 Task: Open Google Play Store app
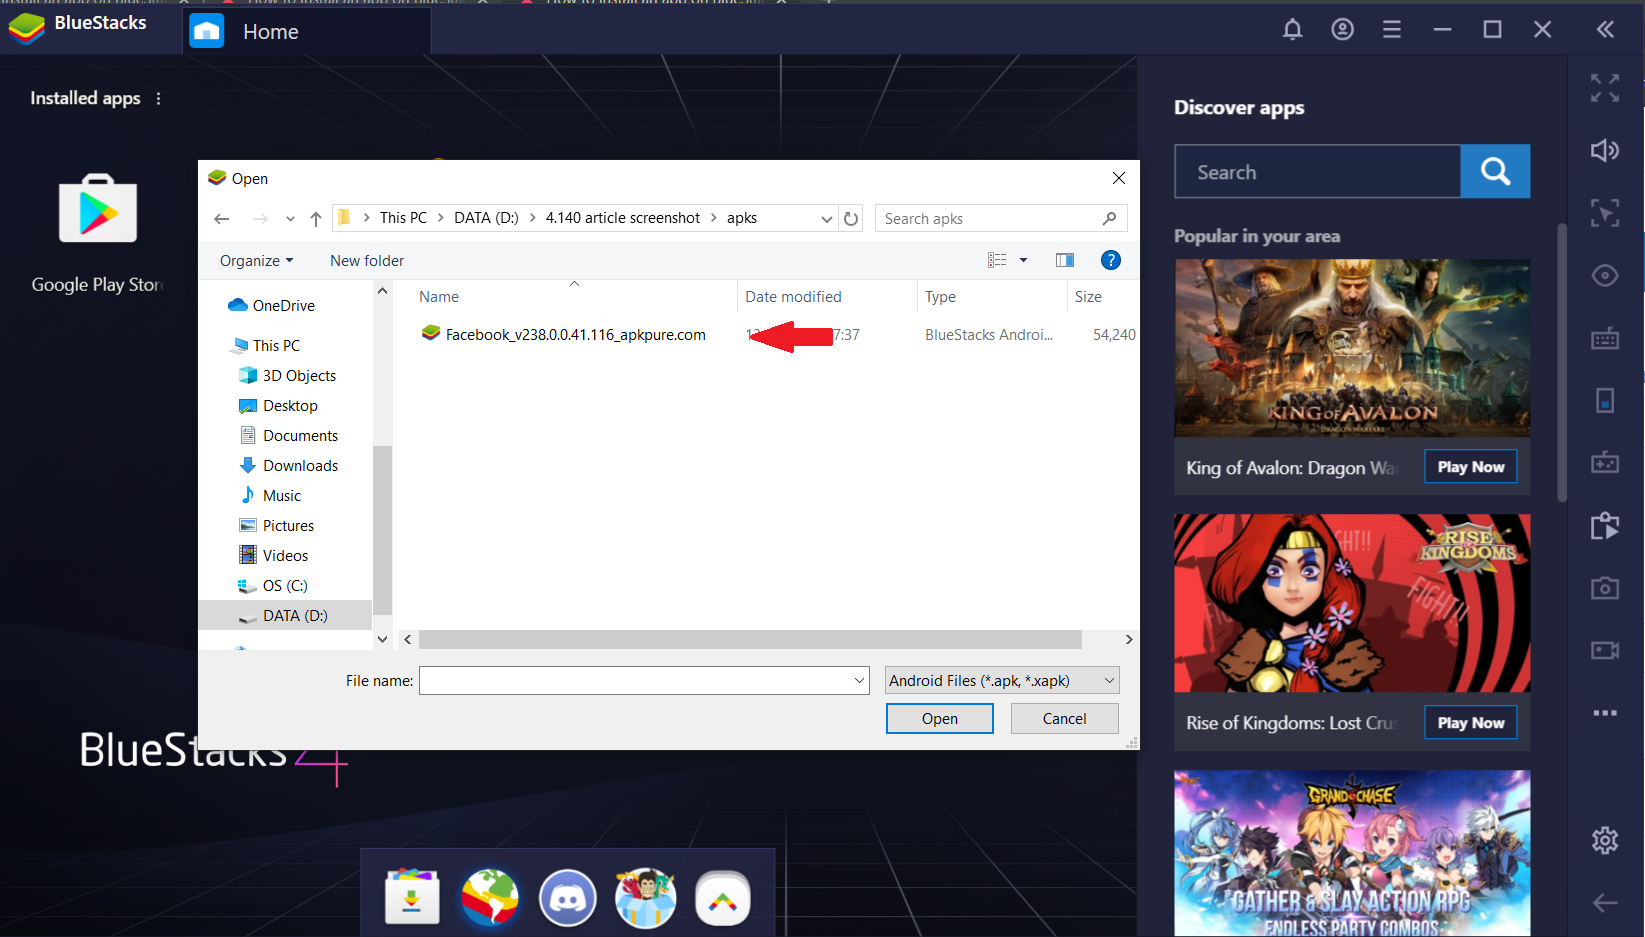(97, 233)
